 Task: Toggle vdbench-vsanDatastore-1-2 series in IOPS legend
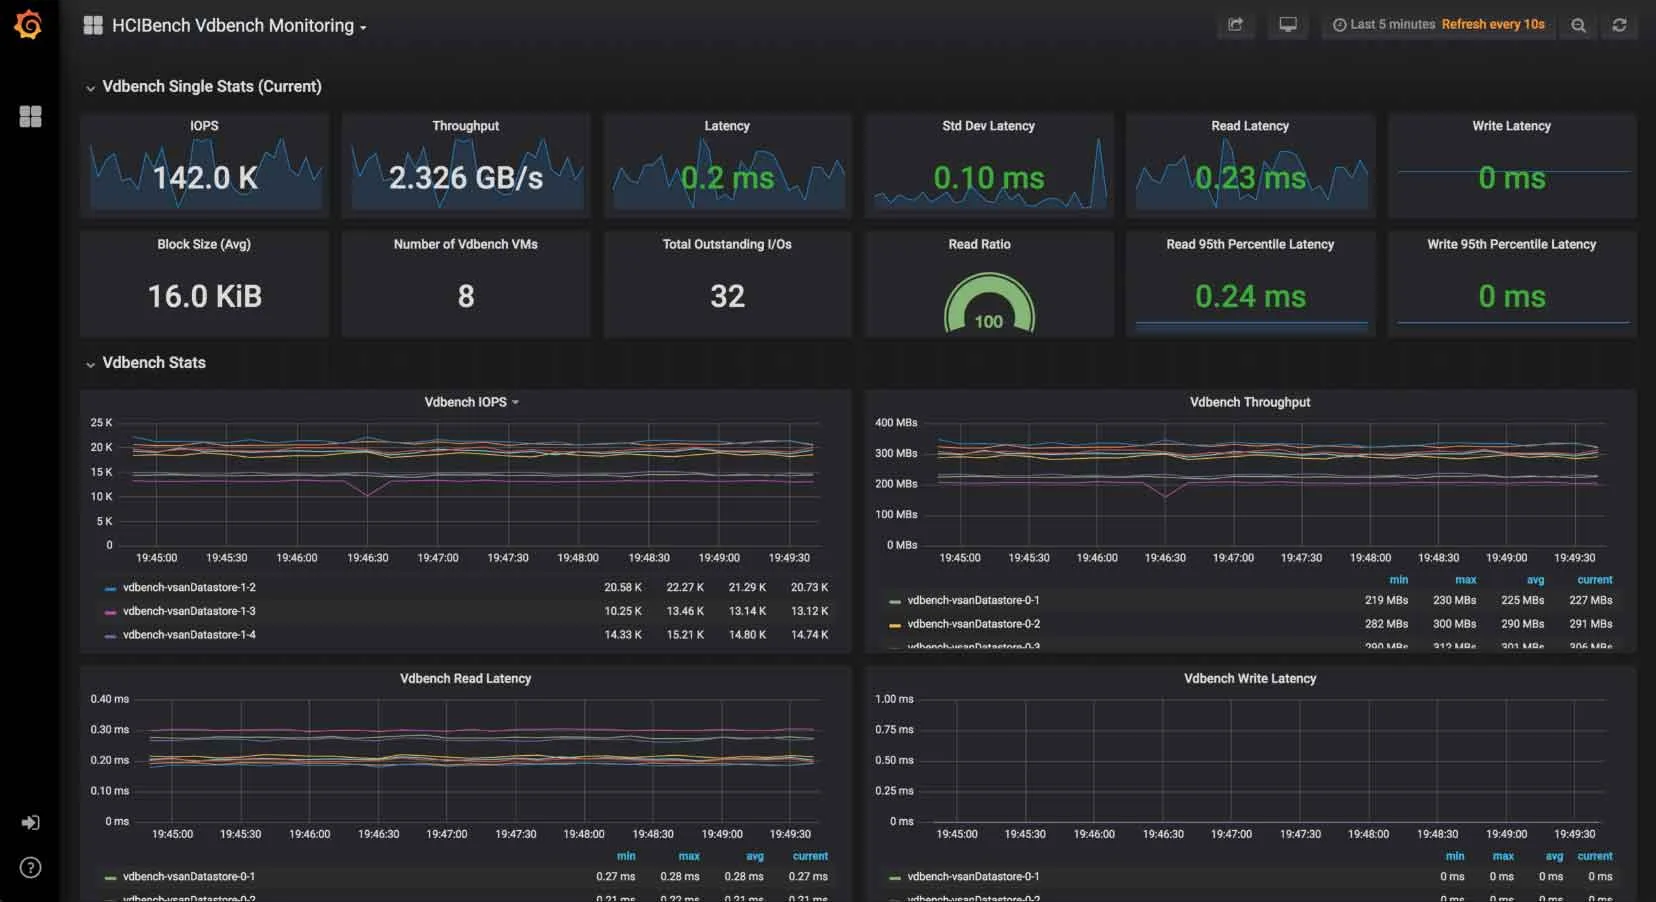[189, 587]
